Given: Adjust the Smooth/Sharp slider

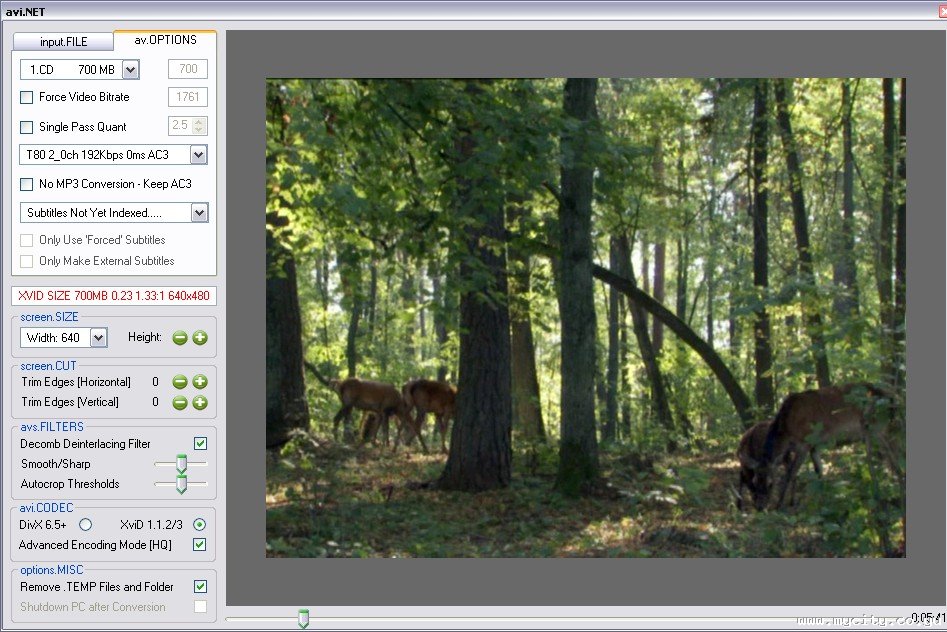Looking at the screenshot, I should [x=181, y=464].
